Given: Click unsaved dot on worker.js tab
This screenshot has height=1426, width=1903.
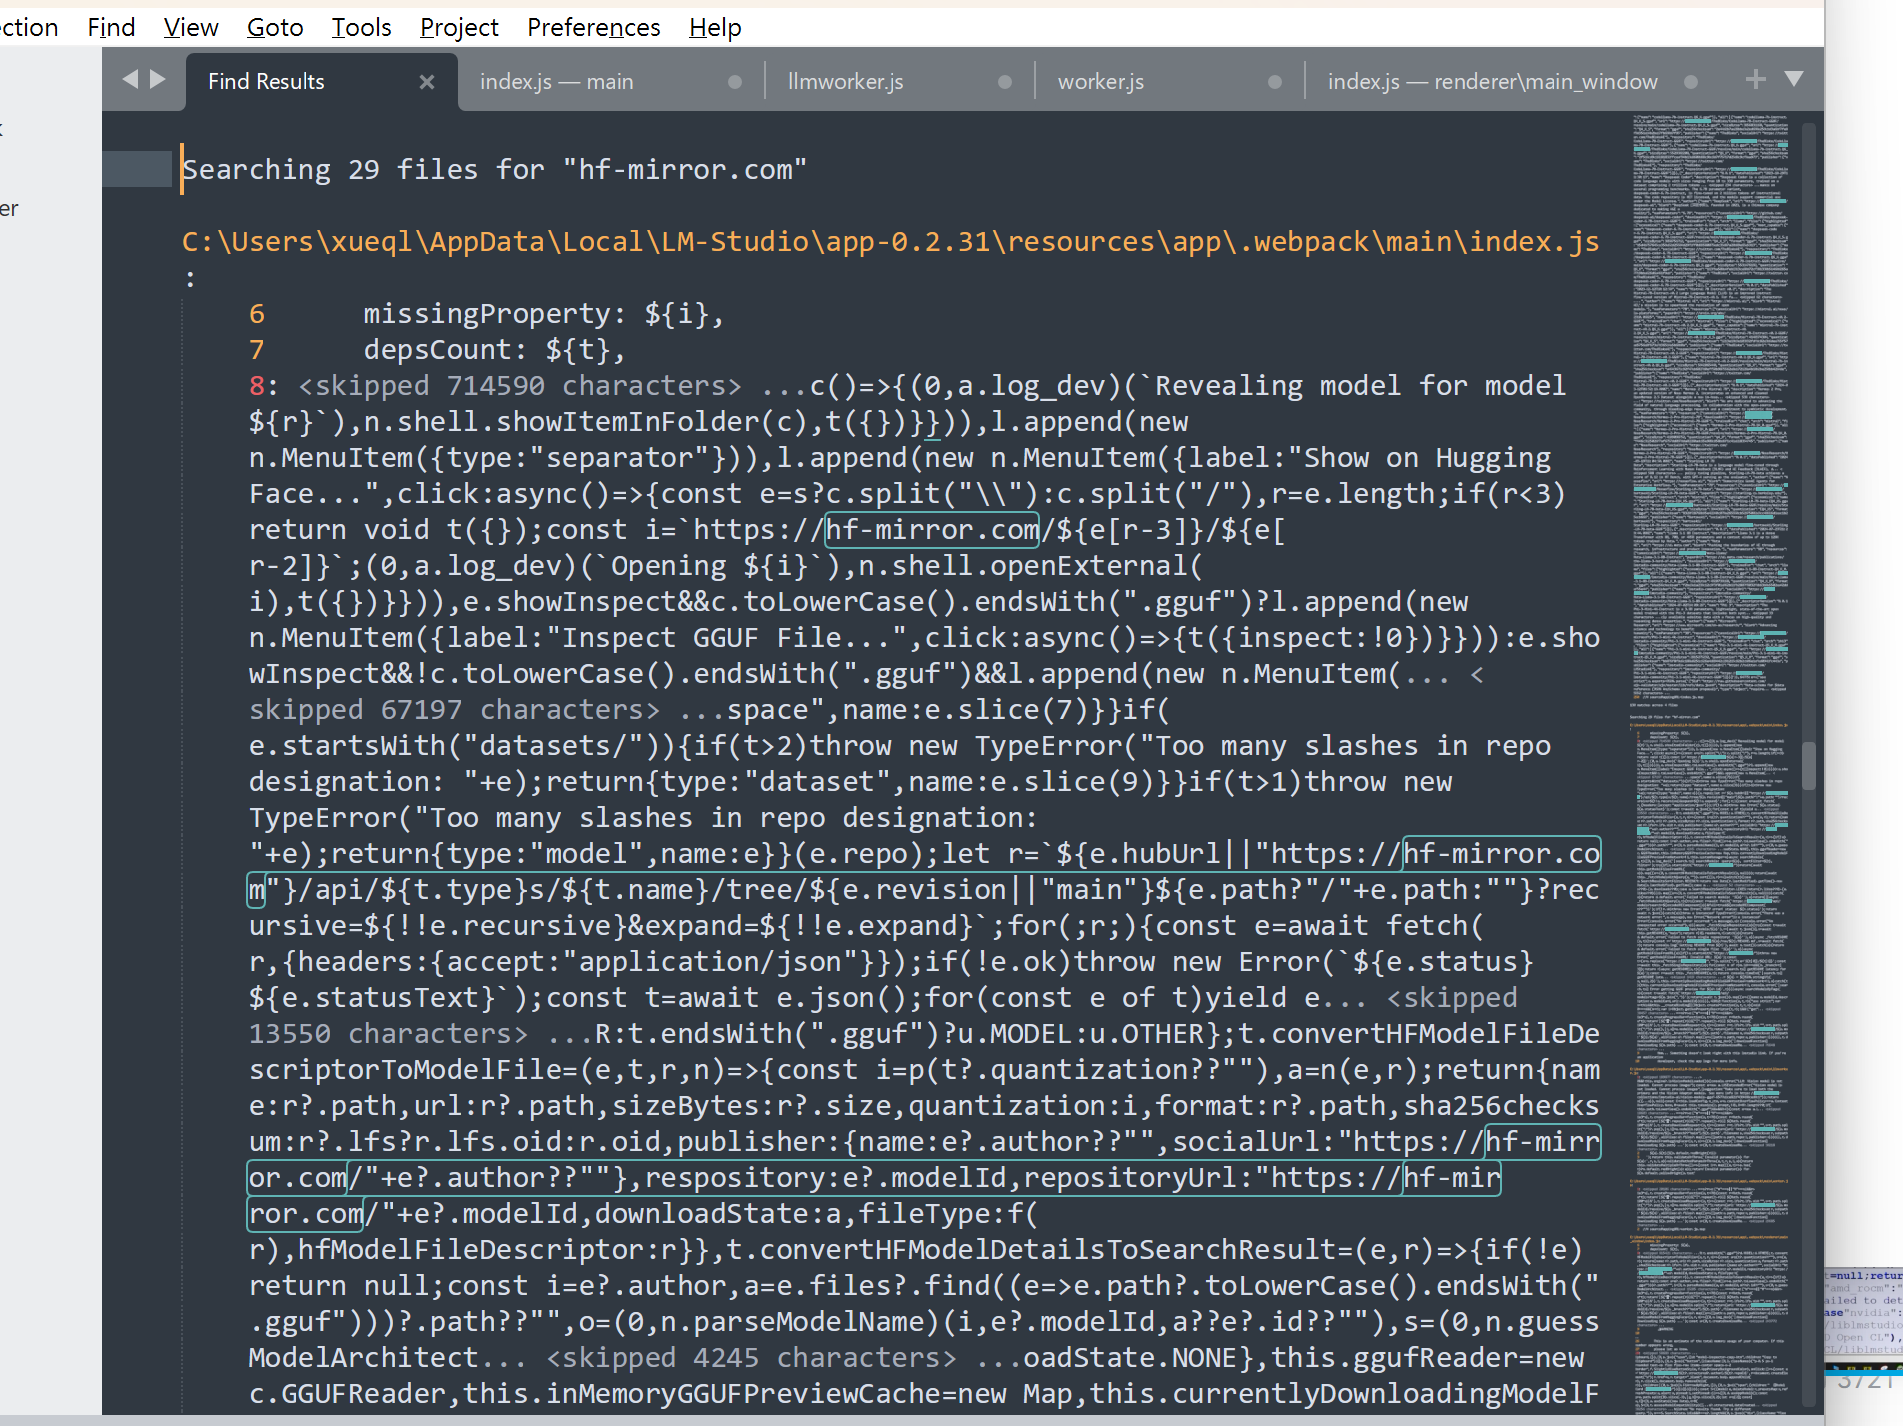Looking at the screenshot, I should [x=1275, y=82].
